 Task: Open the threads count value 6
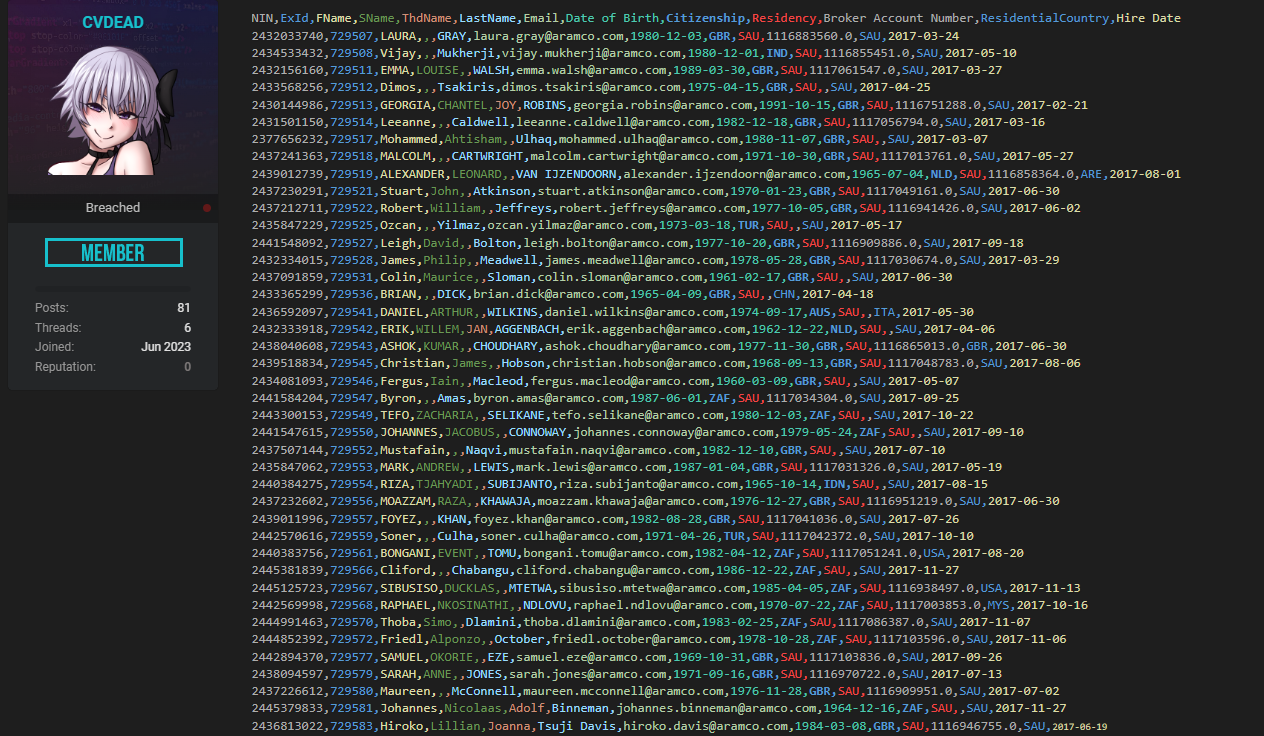click(187, 328)
